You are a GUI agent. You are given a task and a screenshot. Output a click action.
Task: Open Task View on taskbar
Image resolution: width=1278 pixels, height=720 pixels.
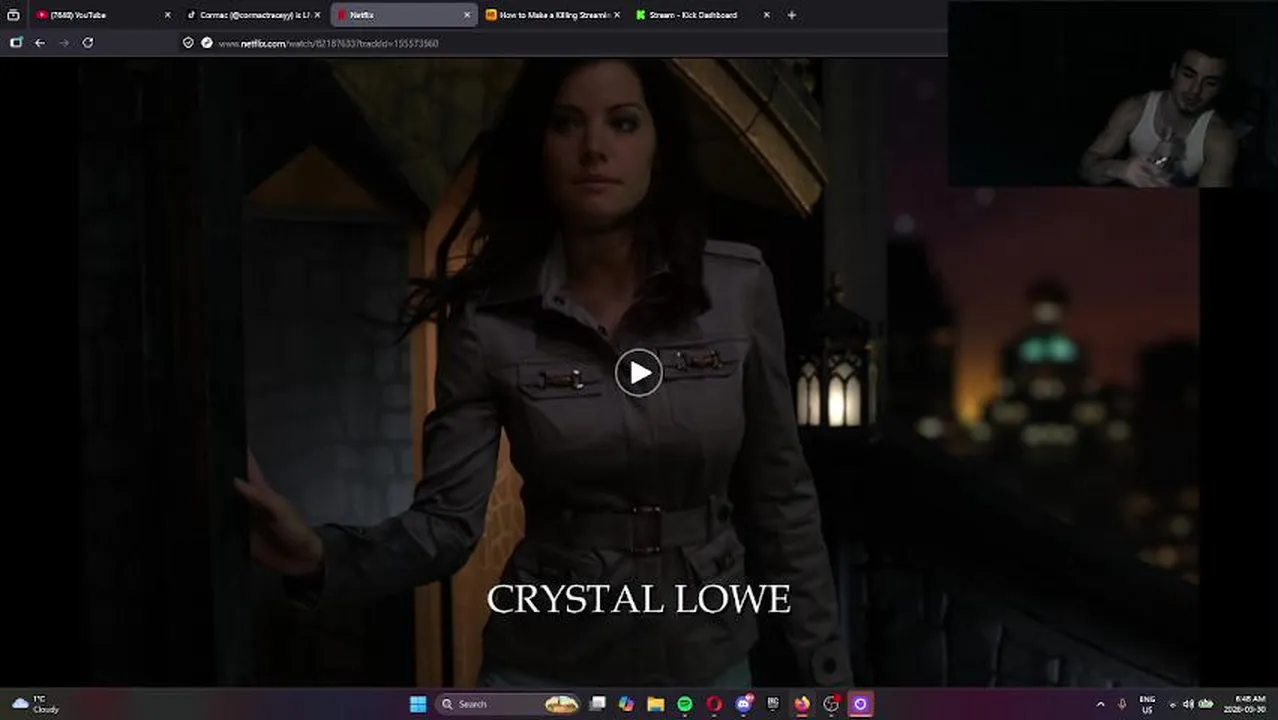point(598,704)
